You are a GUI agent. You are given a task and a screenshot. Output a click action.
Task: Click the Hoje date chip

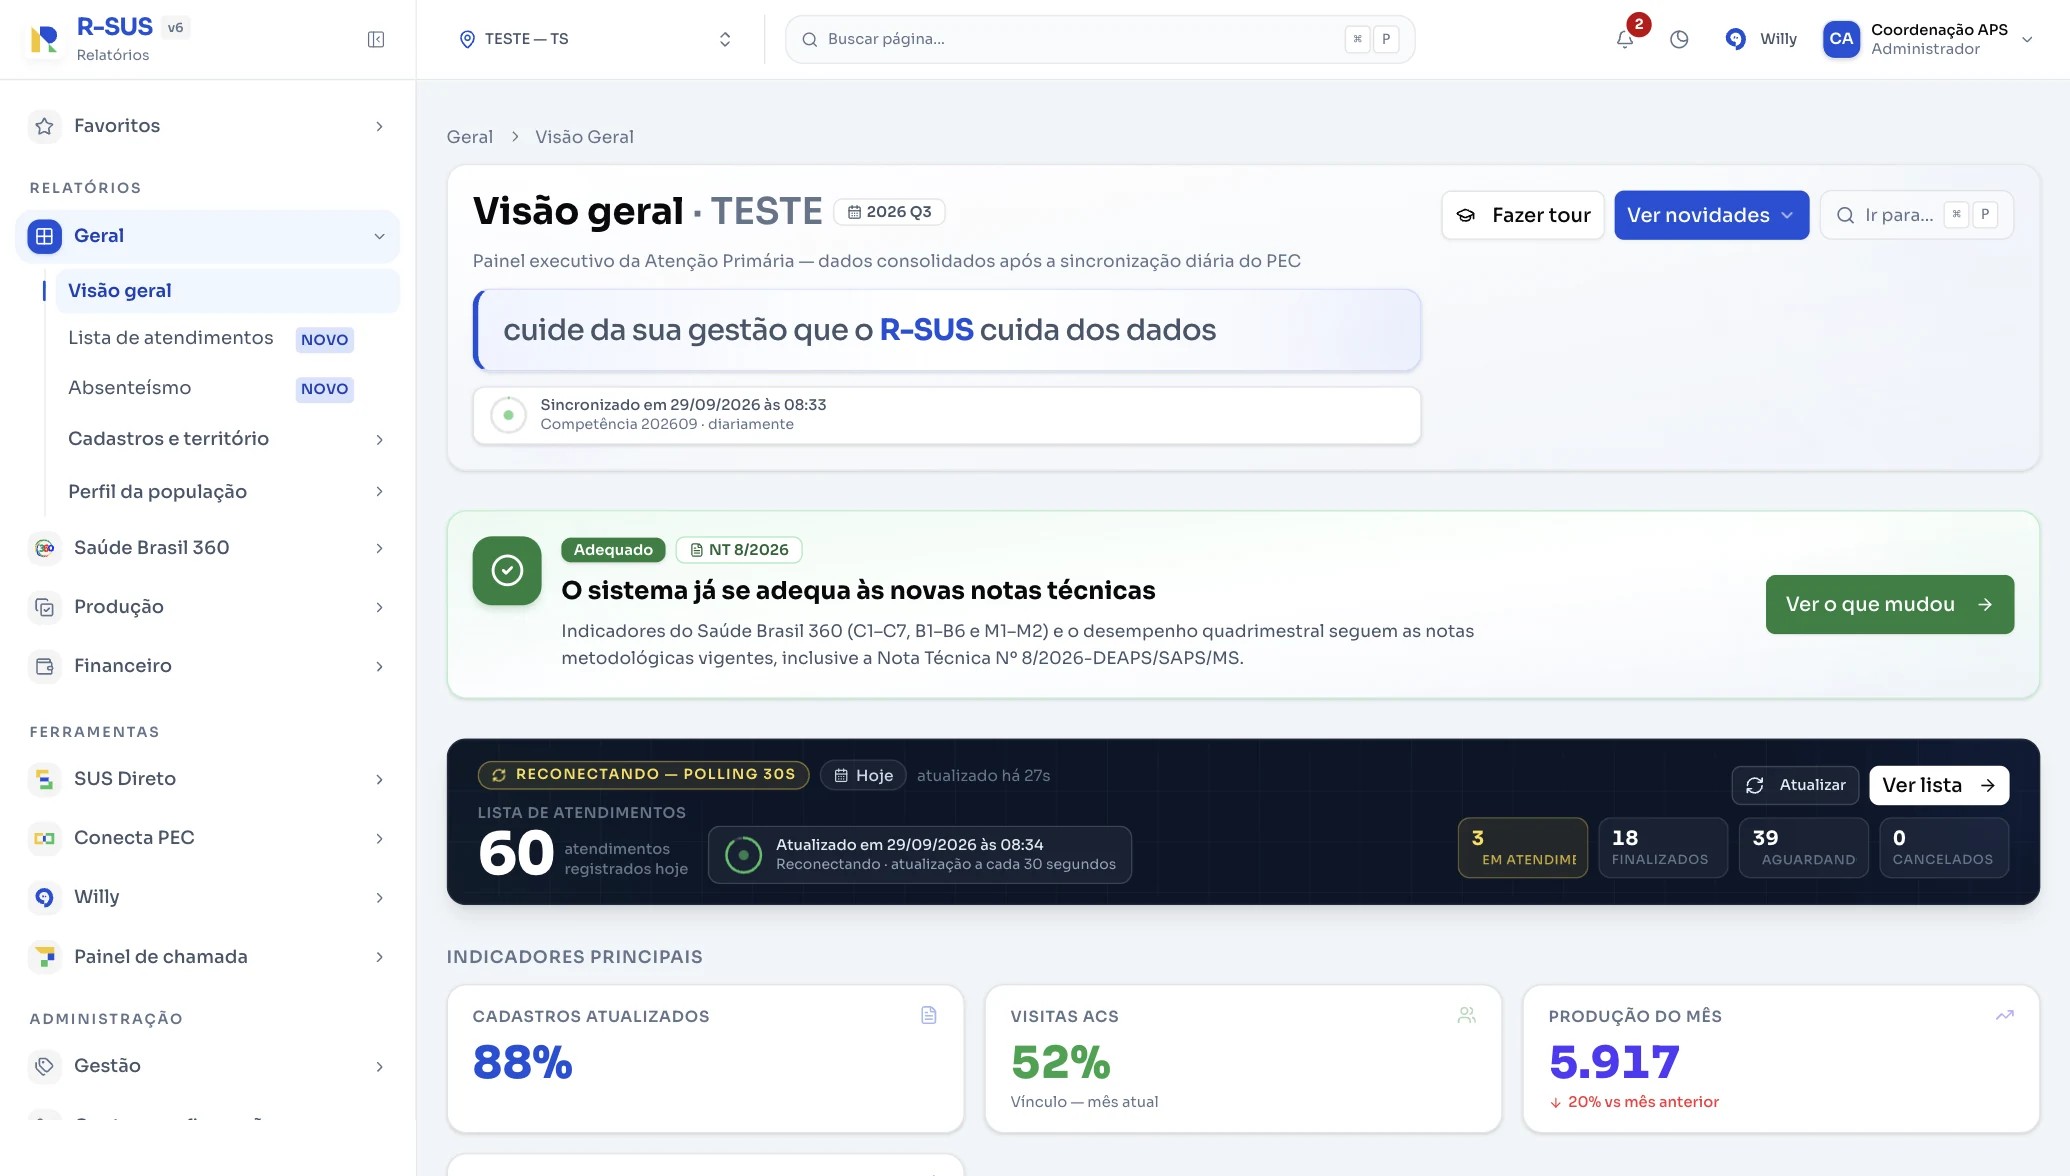click(863, 775)
